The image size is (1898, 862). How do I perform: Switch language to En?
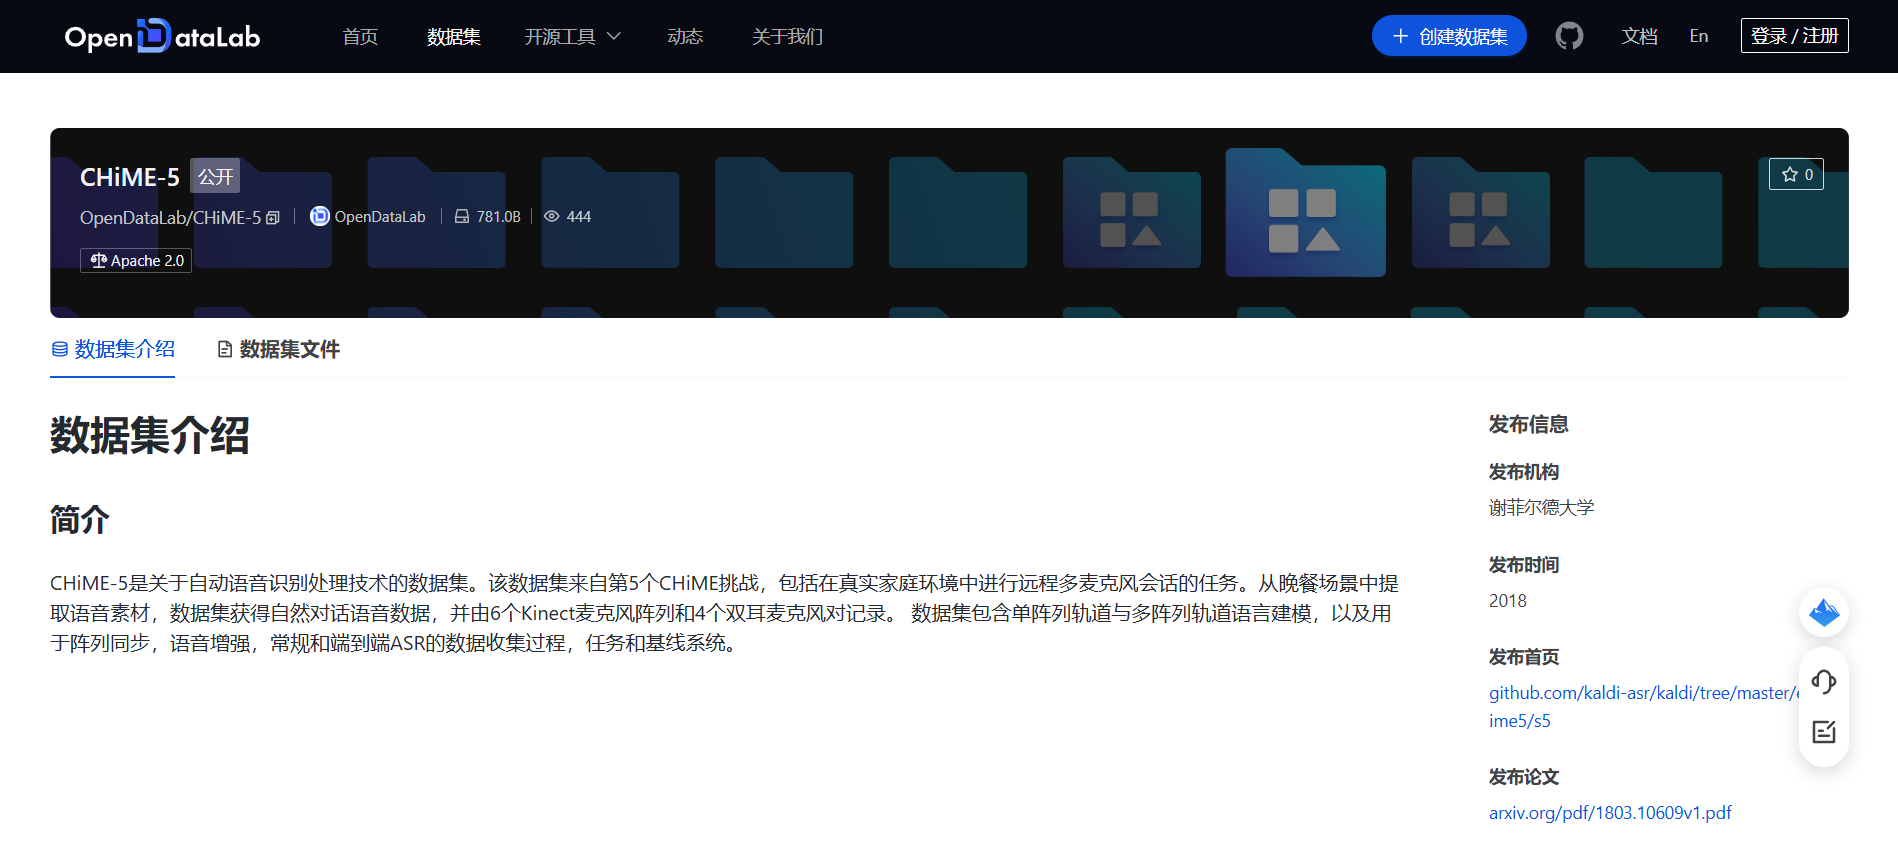1699,36
